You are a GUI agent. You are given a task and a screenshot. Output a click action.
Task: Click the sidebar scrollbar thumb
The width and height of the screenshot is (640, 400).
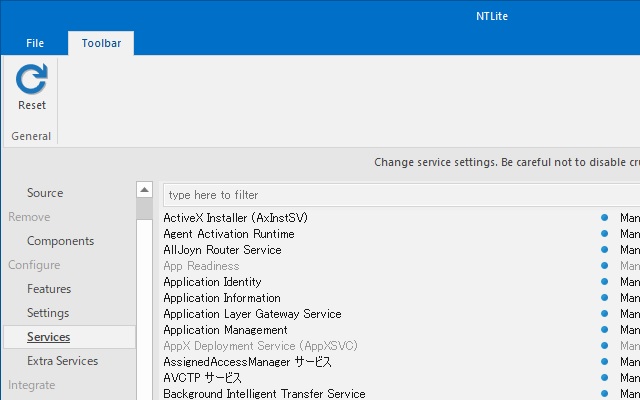pos(144,209)
